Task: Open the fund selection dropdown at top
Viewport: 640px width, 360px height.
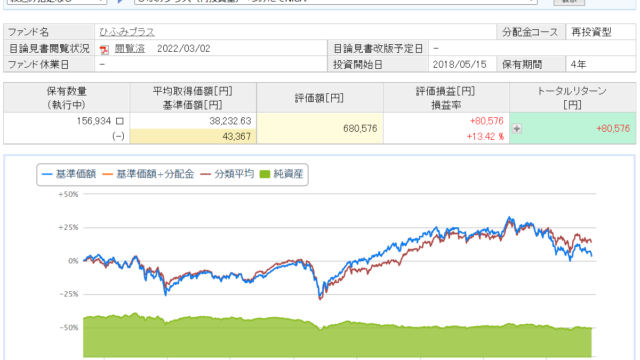Action: coord(336,2)
